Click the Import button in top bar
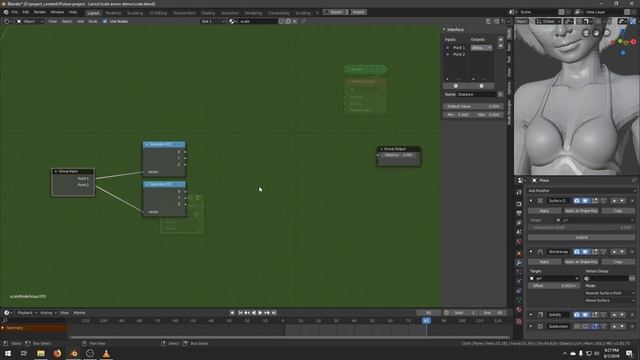 (x=358, y=12)
